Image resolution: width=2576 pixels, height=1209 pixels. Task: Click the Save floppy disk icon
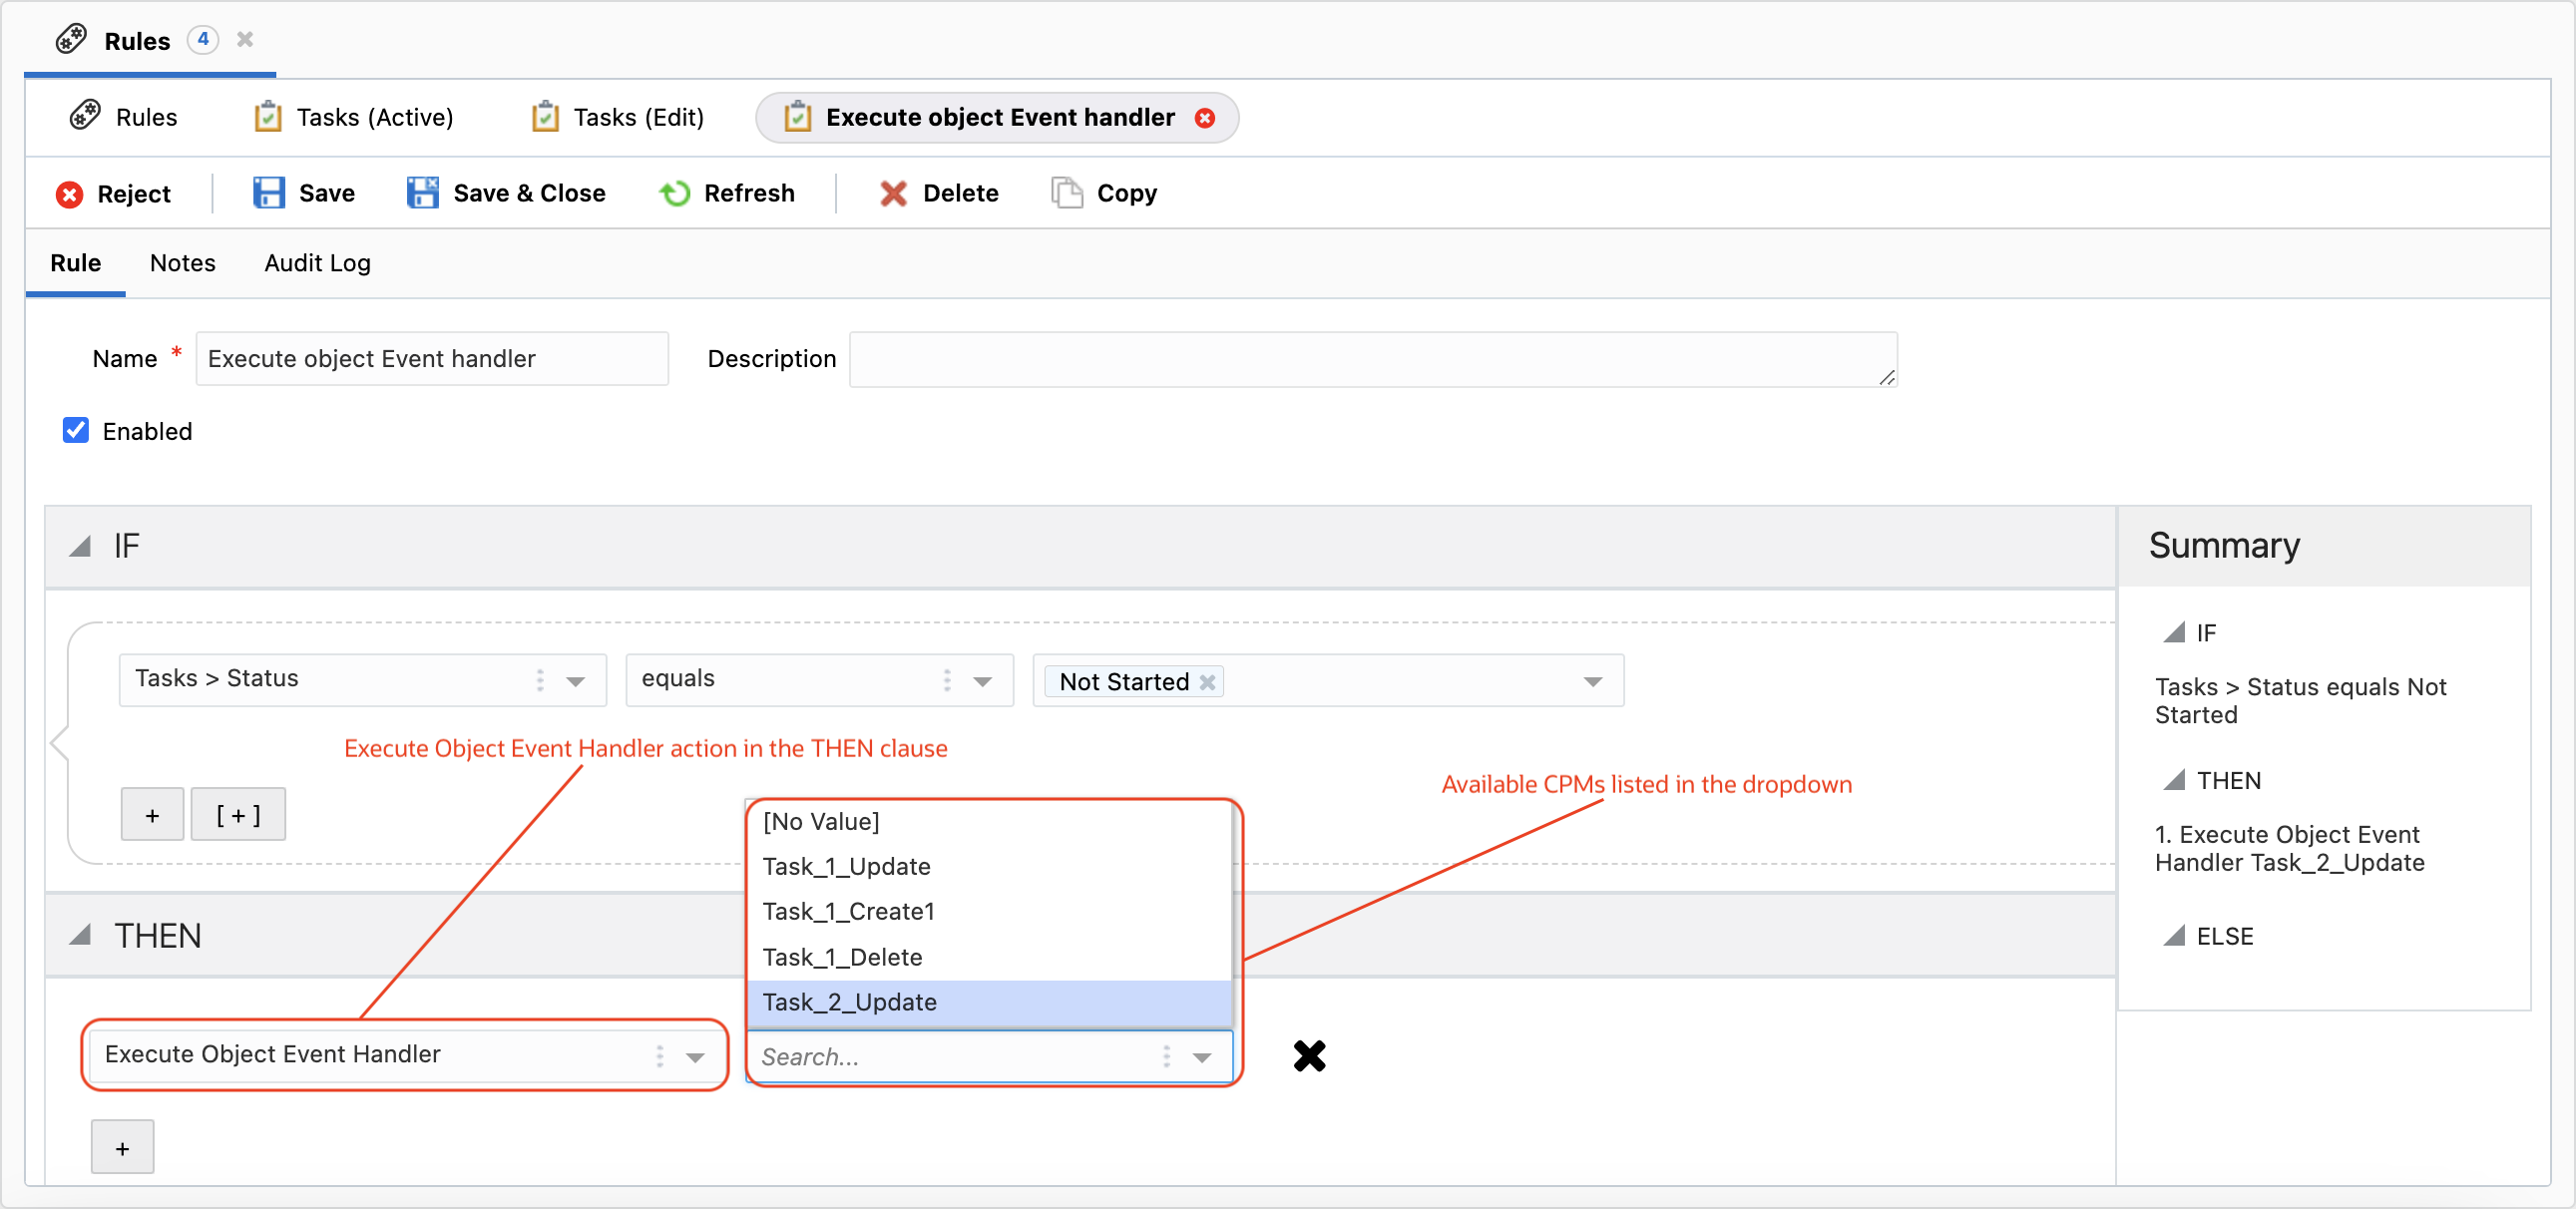(268, 193)
